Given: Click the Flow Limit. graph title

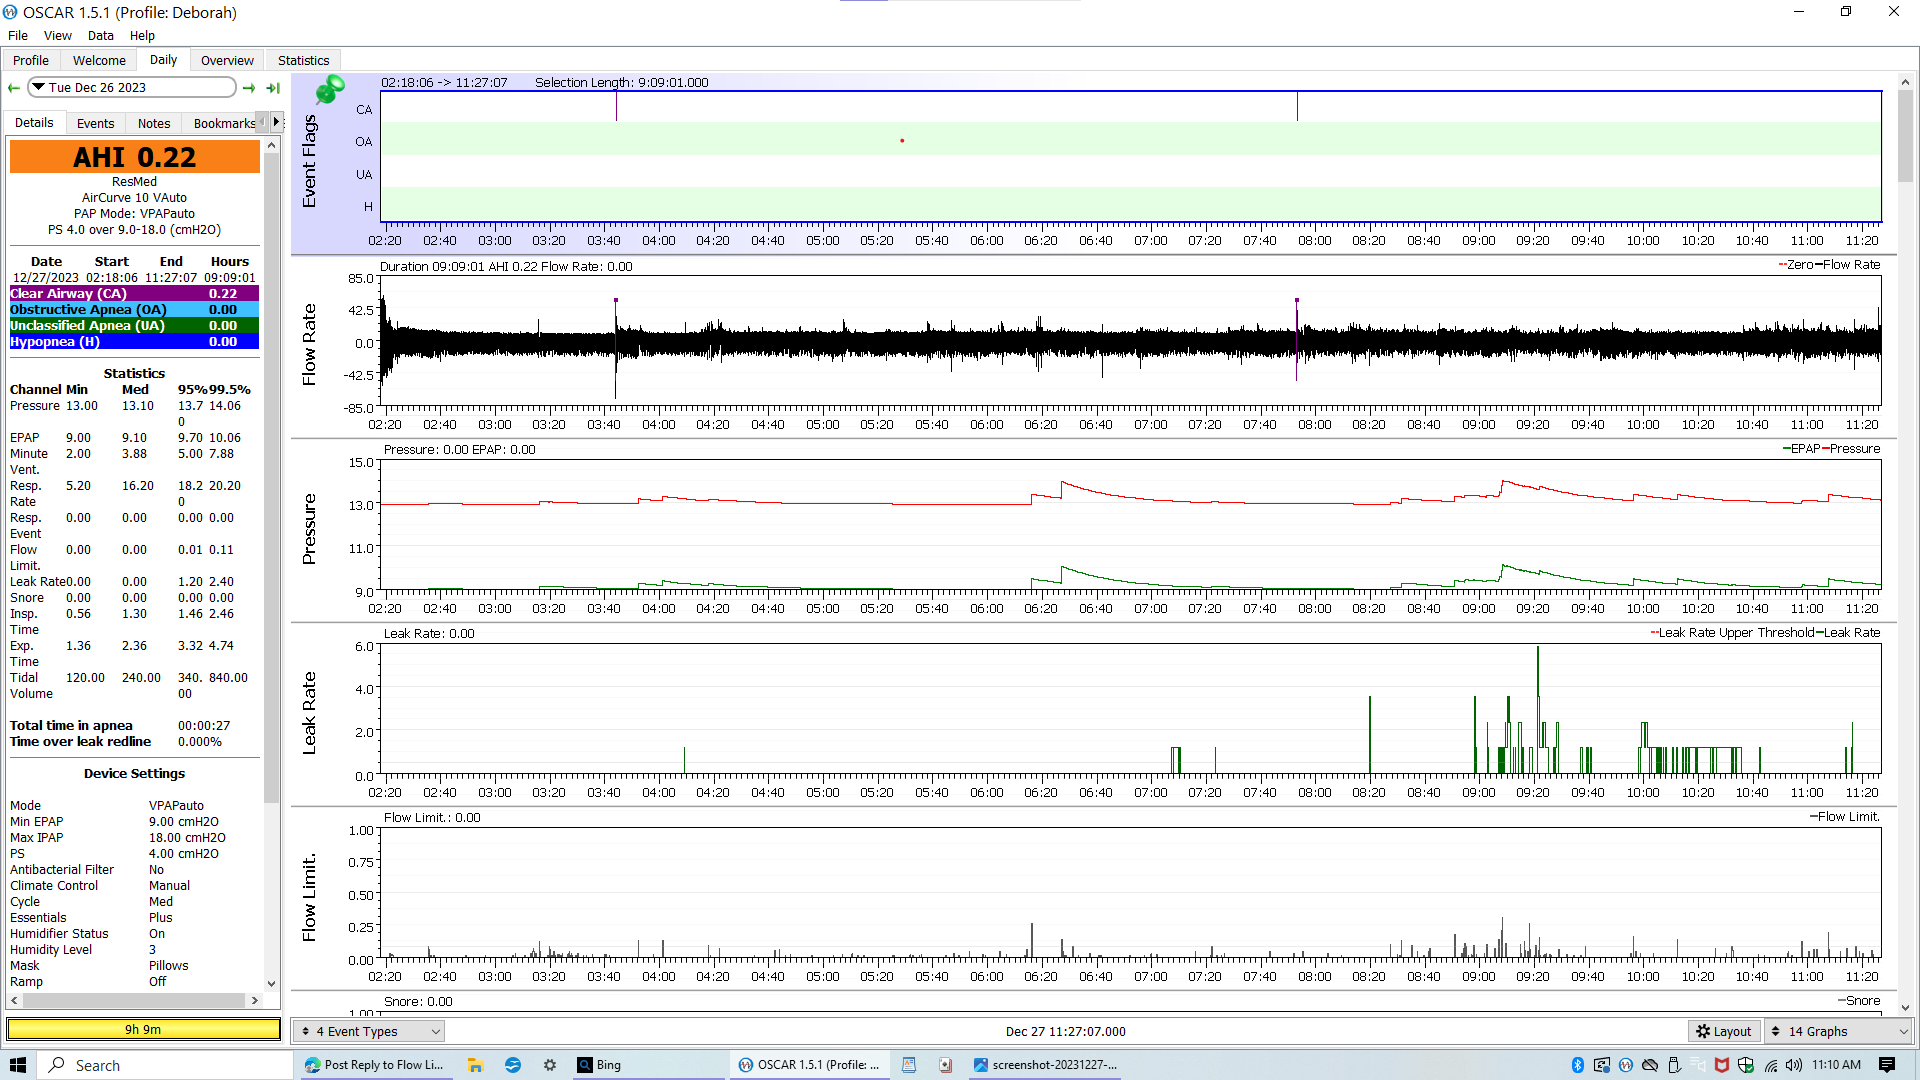Looking at the screenshot, I should pyautogui.click(x=309, y=896).
